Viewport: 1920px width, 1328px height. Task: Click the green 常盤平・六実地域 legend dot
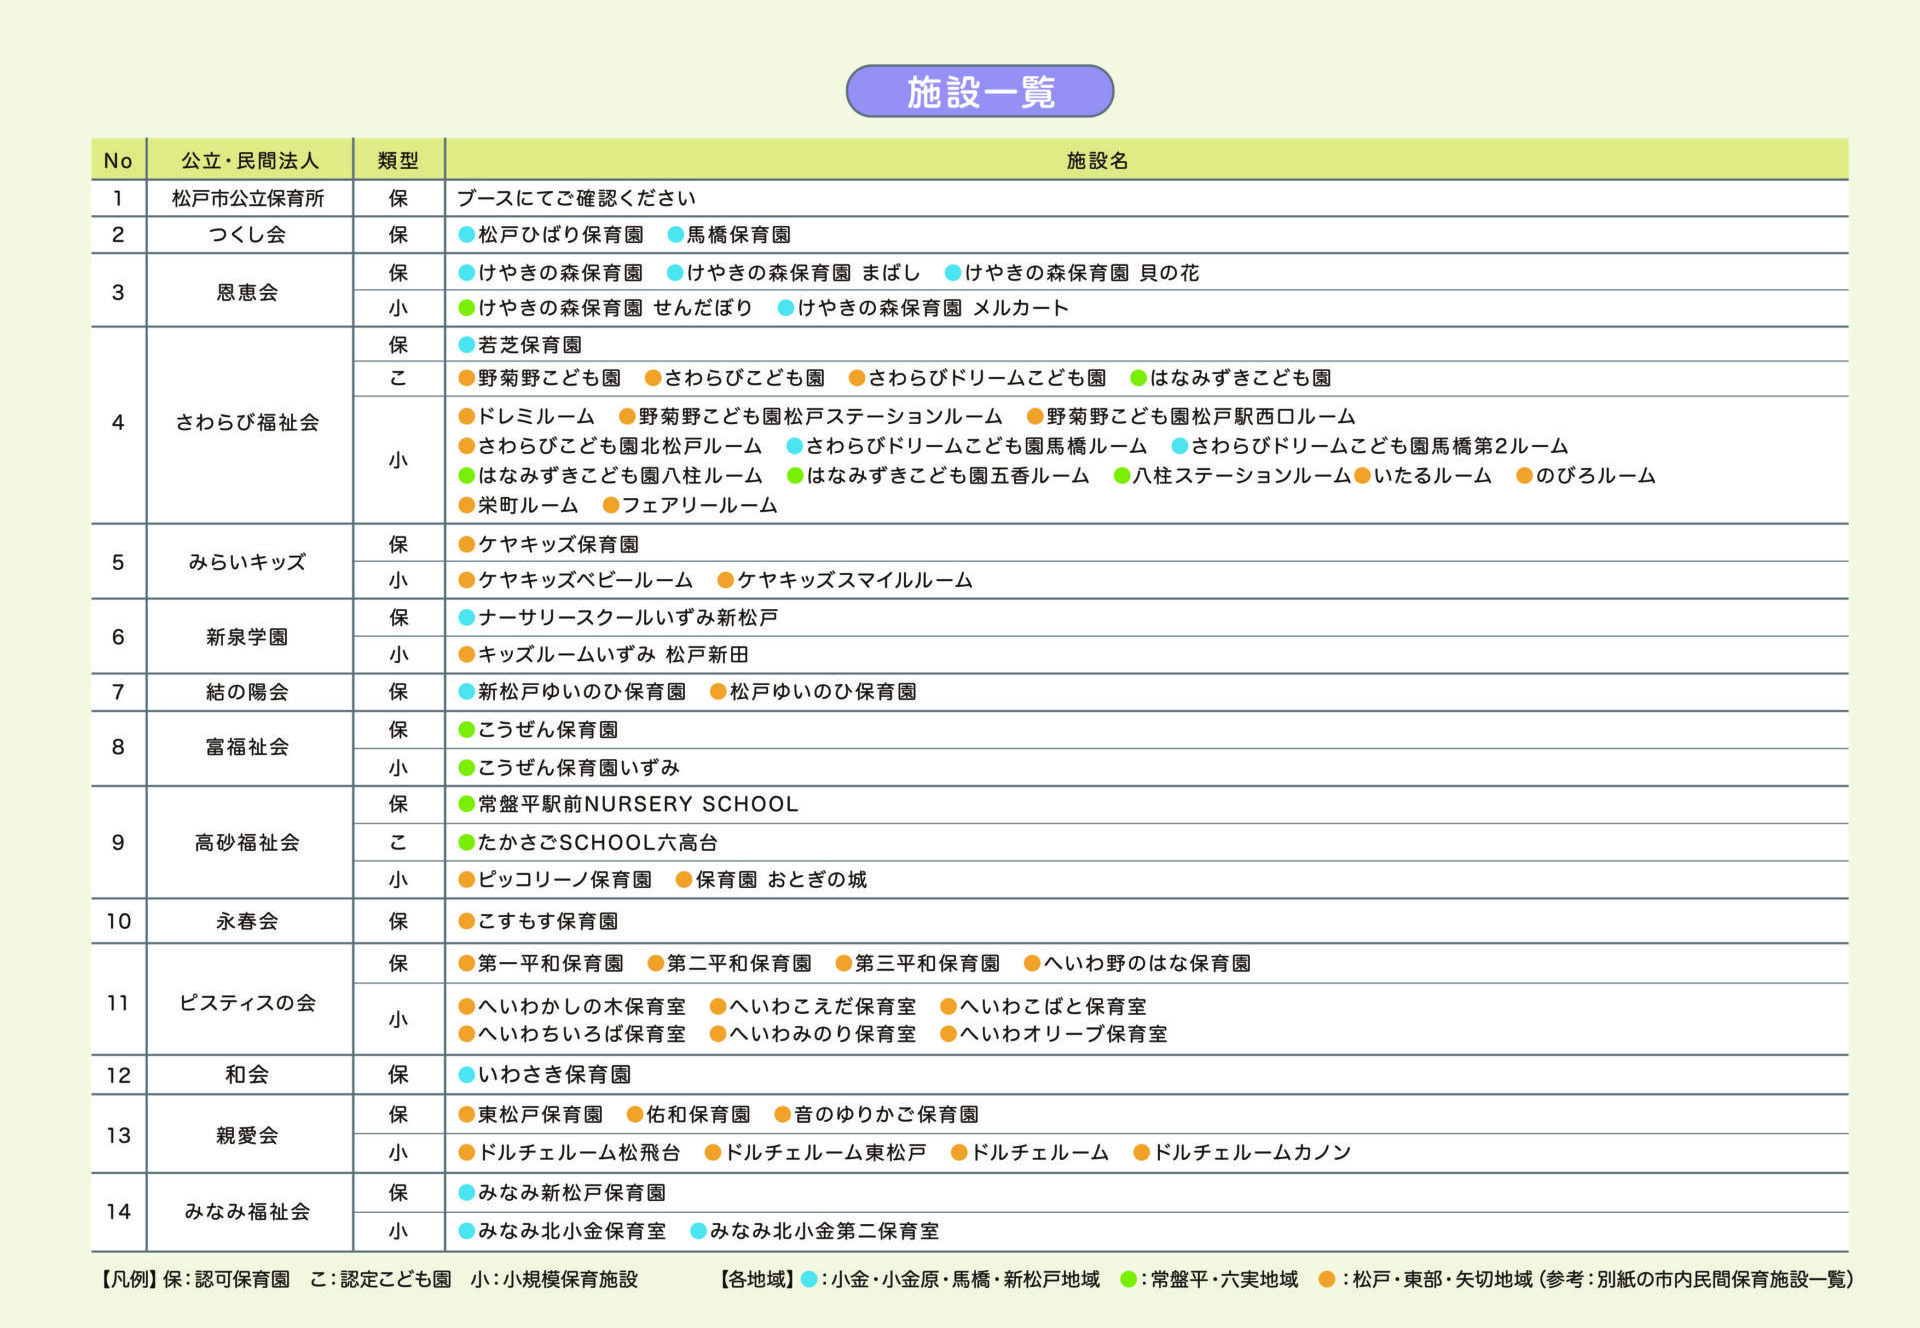pos(1129,1279)
